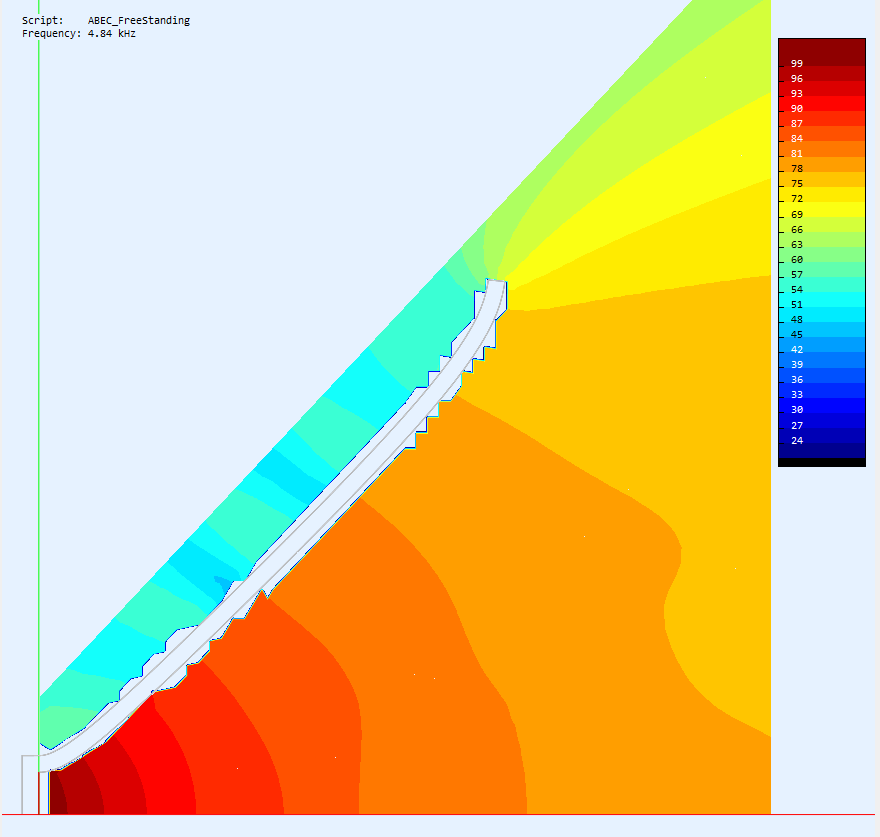Pick the 90 value in the legend
Screen dimensions: 880x837
click(796, 109)
